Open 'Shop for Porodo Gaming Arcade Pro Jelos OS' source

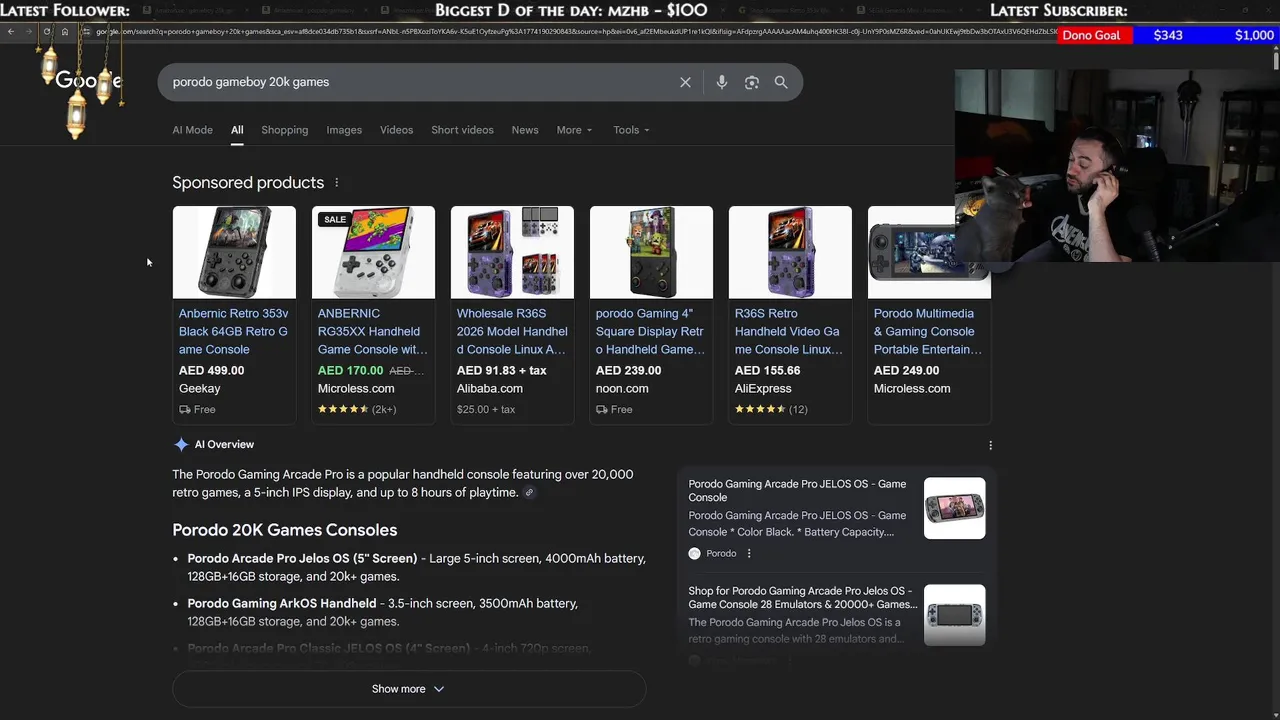802,597
